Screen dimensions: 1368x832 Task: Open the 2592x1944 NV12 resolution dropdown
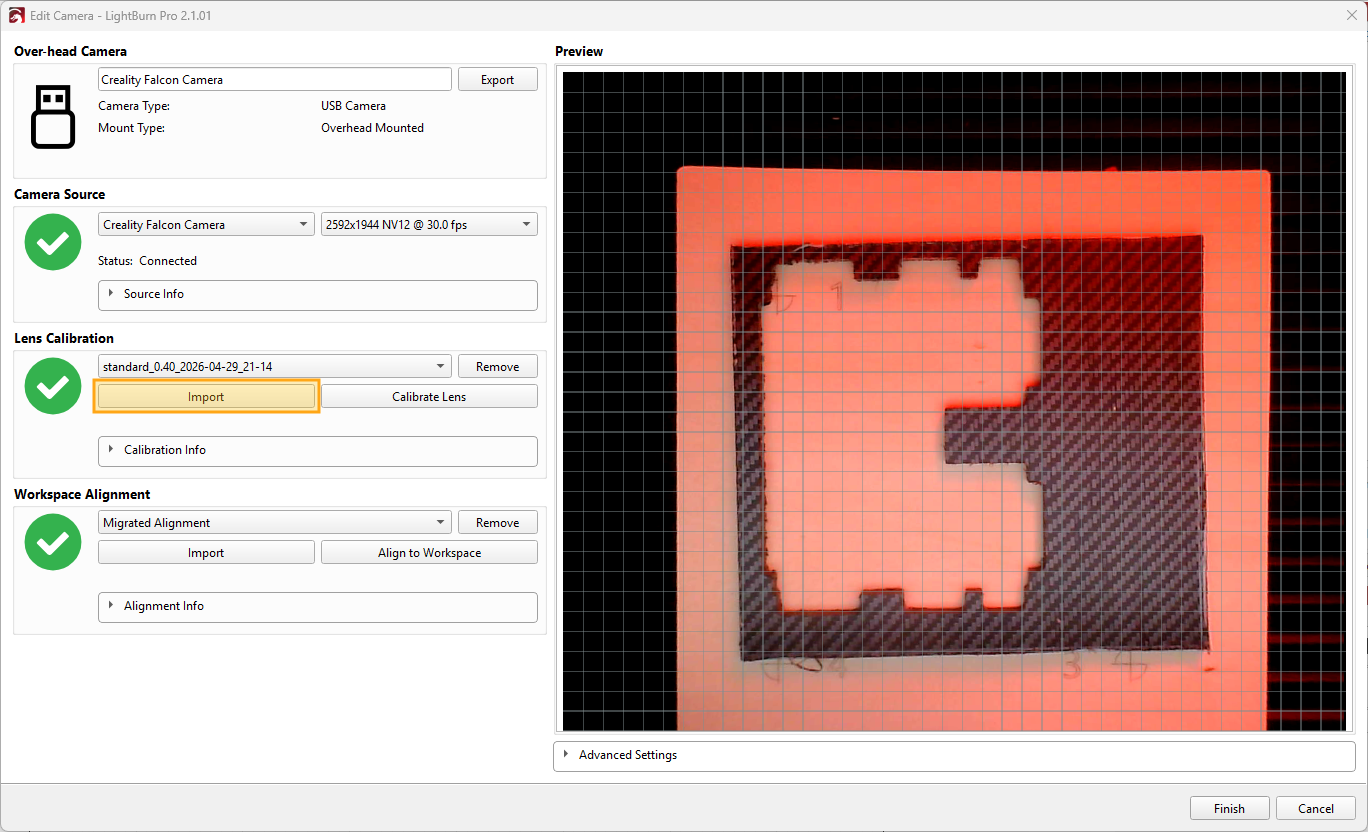coord(429,225)
